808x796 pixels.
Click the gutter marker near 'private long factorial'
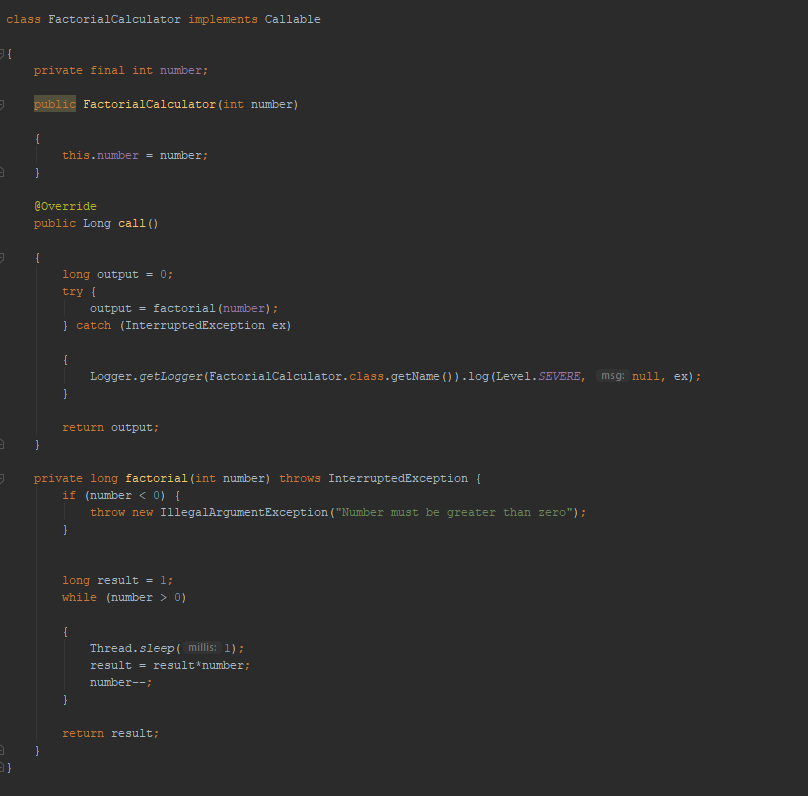(5, 478)
